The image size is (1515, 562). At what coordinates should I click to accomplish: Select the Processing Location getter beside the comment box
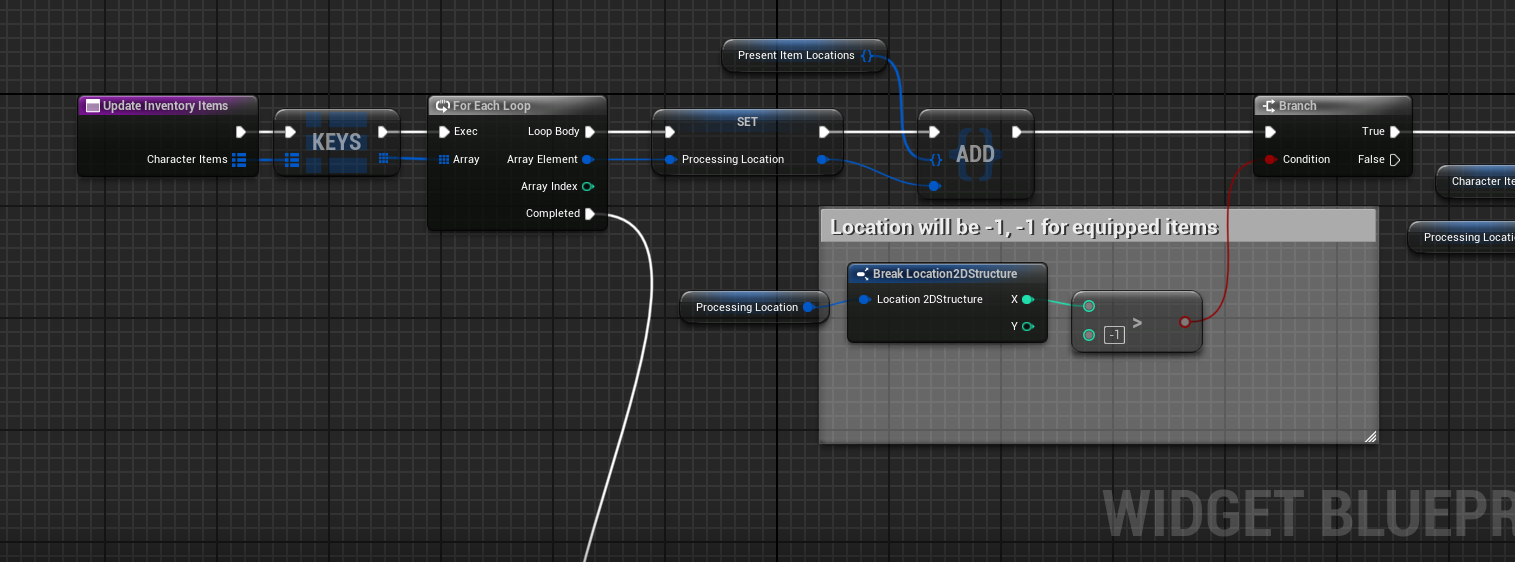point(755,307)
